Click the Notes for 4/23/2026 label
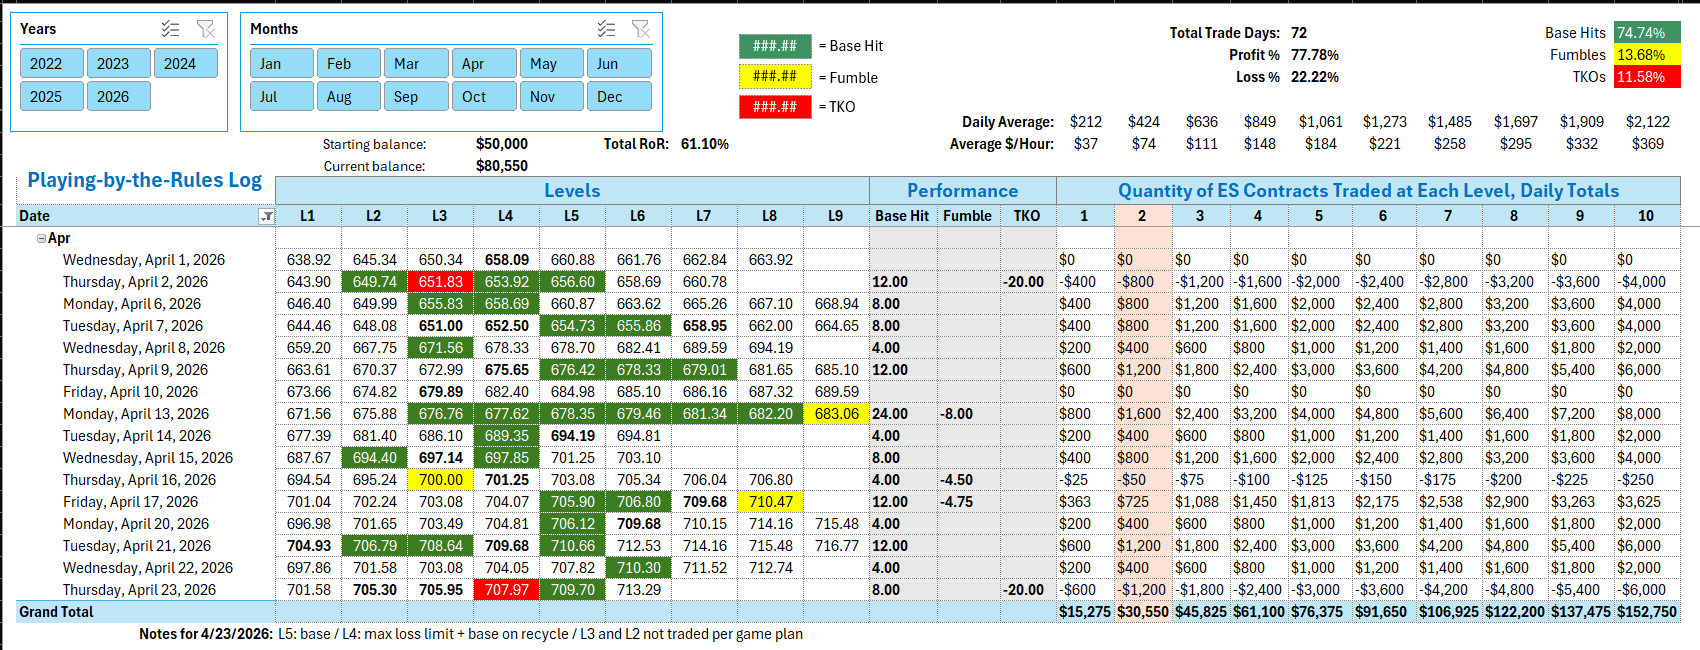This screenshot has width=1700, height=650. [206, 634]
